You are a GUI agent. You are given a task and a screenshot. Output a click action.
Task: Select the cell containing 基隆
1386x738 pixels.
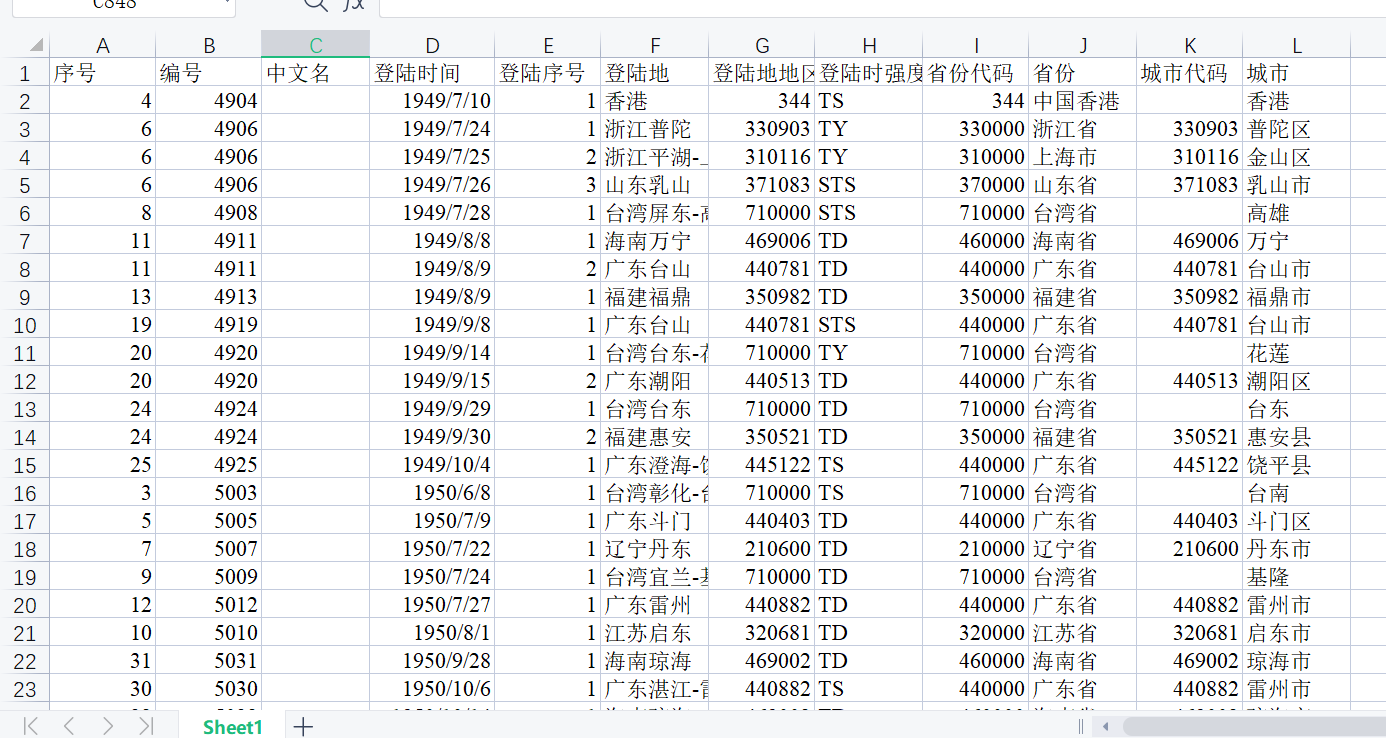click(1297, 577)
